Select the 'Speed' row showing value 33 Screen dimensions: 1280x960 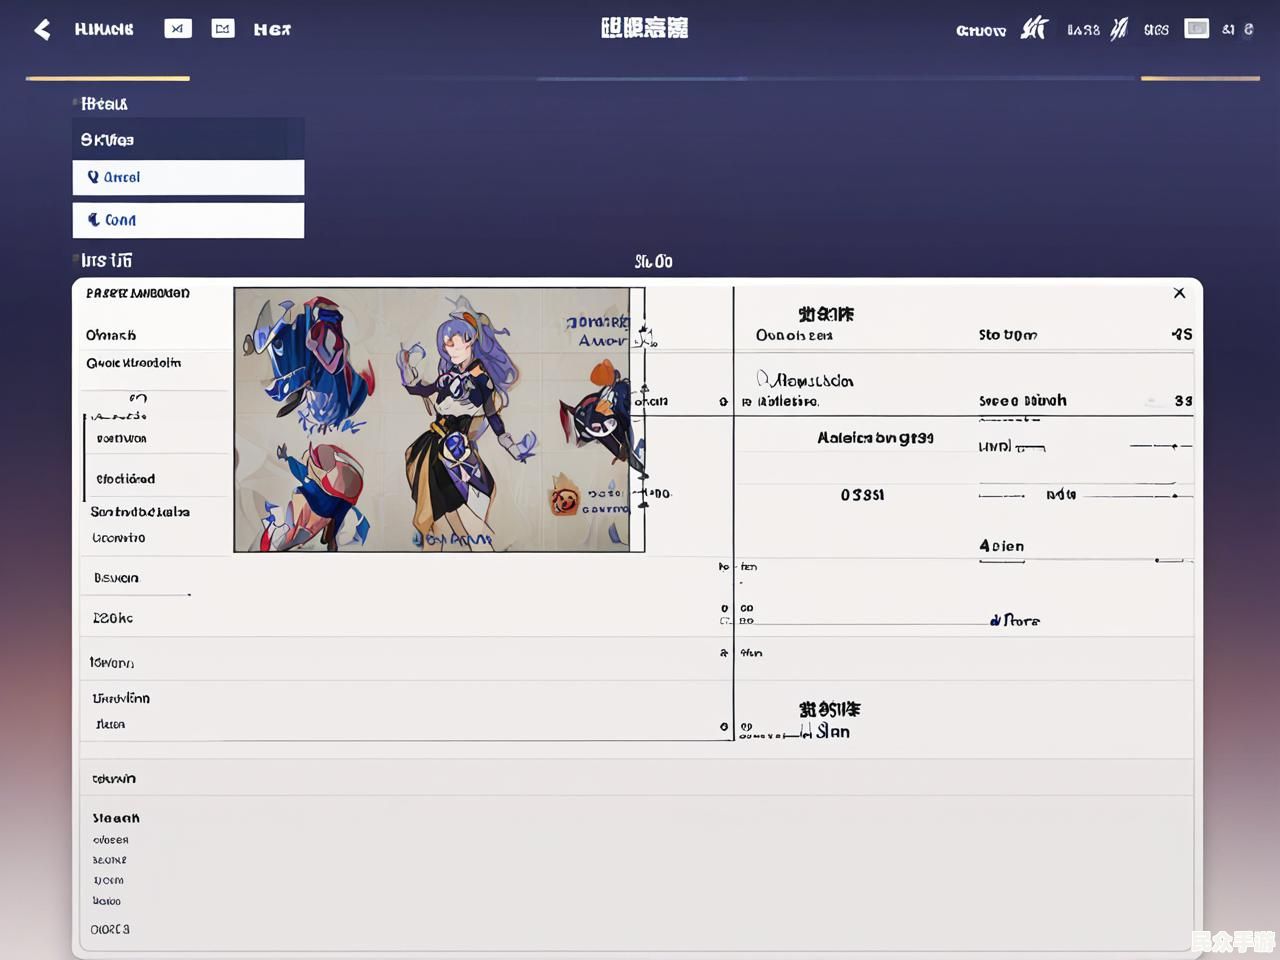click(x=1022, y=401)
